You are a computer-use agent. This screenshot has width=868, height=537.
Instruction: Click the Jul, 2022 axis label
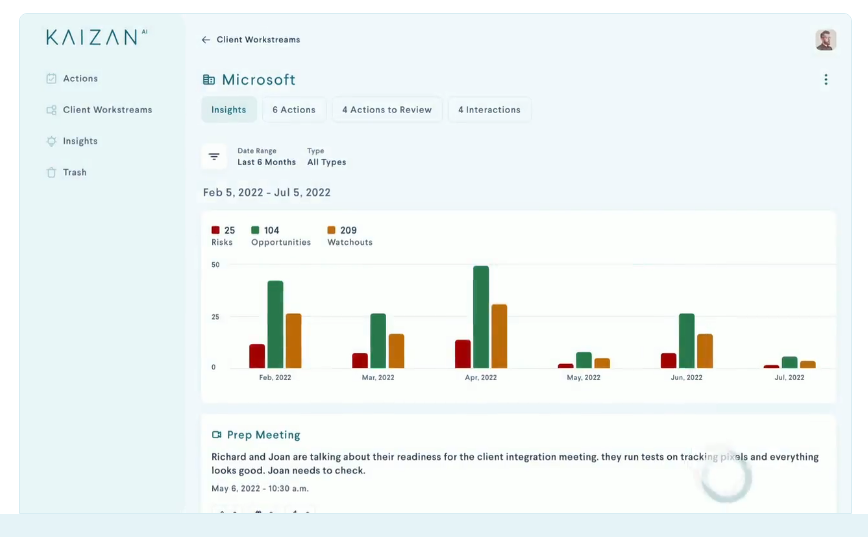click(789, 378)
